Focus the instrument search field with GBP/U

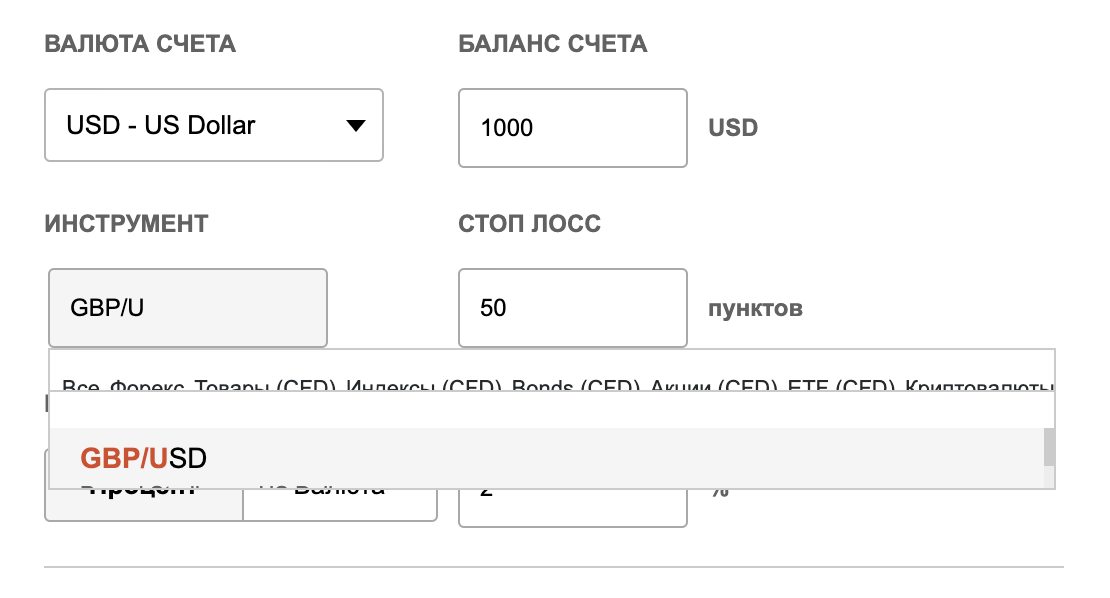[x=188, y=307]
